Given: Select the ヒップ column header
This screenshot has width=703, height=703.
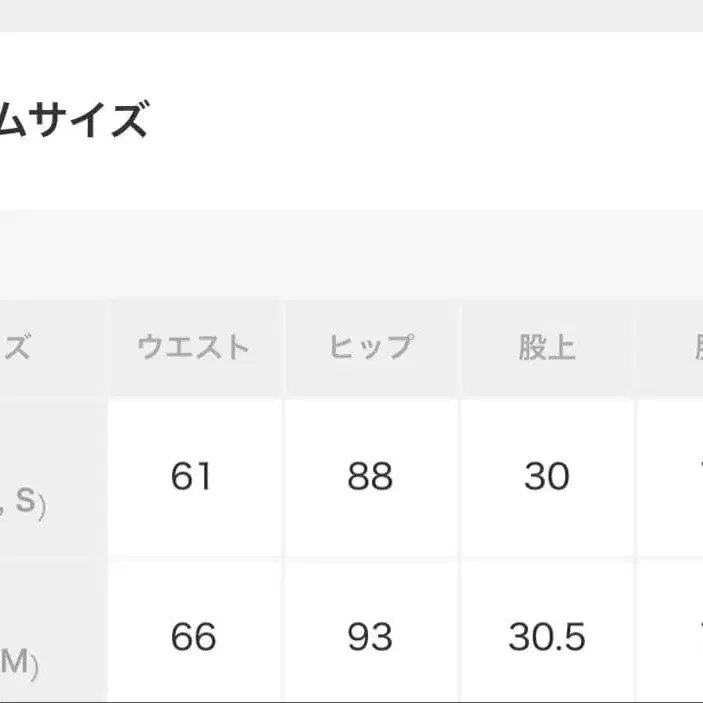Looking at the screenshot, I should (x=370, y=347).
